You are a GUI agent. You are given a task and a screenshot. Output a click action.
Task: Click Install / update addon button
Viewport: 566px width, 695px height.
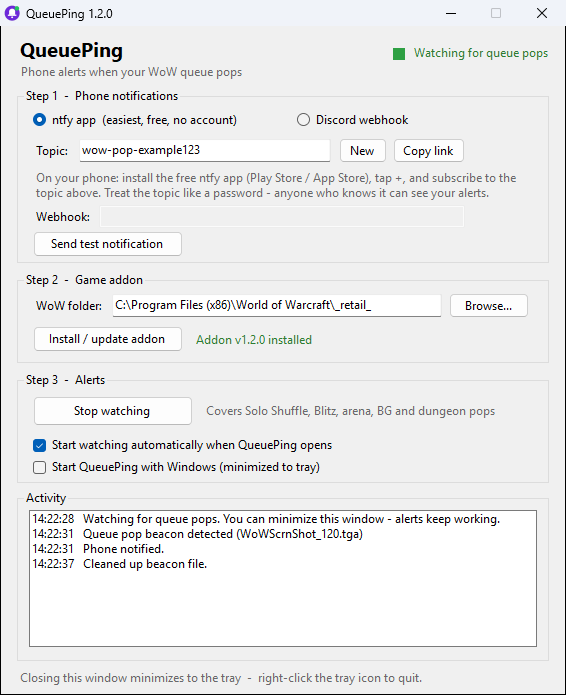108,339
